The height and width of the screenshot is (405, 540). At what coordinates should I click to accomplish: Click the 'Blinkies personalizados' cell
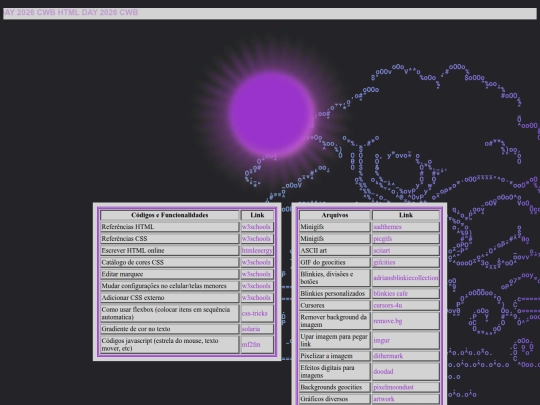(x=335, y=293)
